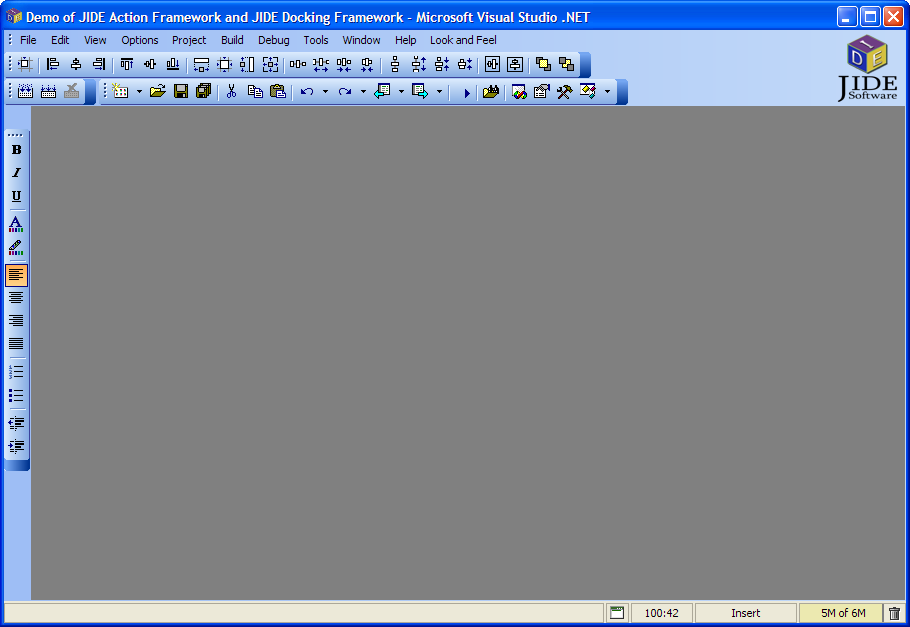The height and width of the screenshot is (627, 910).
Task: Click Remove Vertical Spacing icon
Action: [465, 64]
